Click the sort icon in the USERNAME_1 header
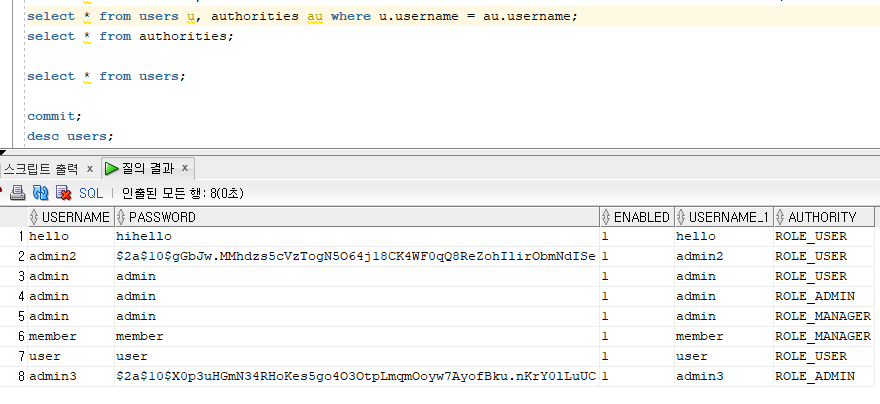880x404 pixels. [681, 217]
